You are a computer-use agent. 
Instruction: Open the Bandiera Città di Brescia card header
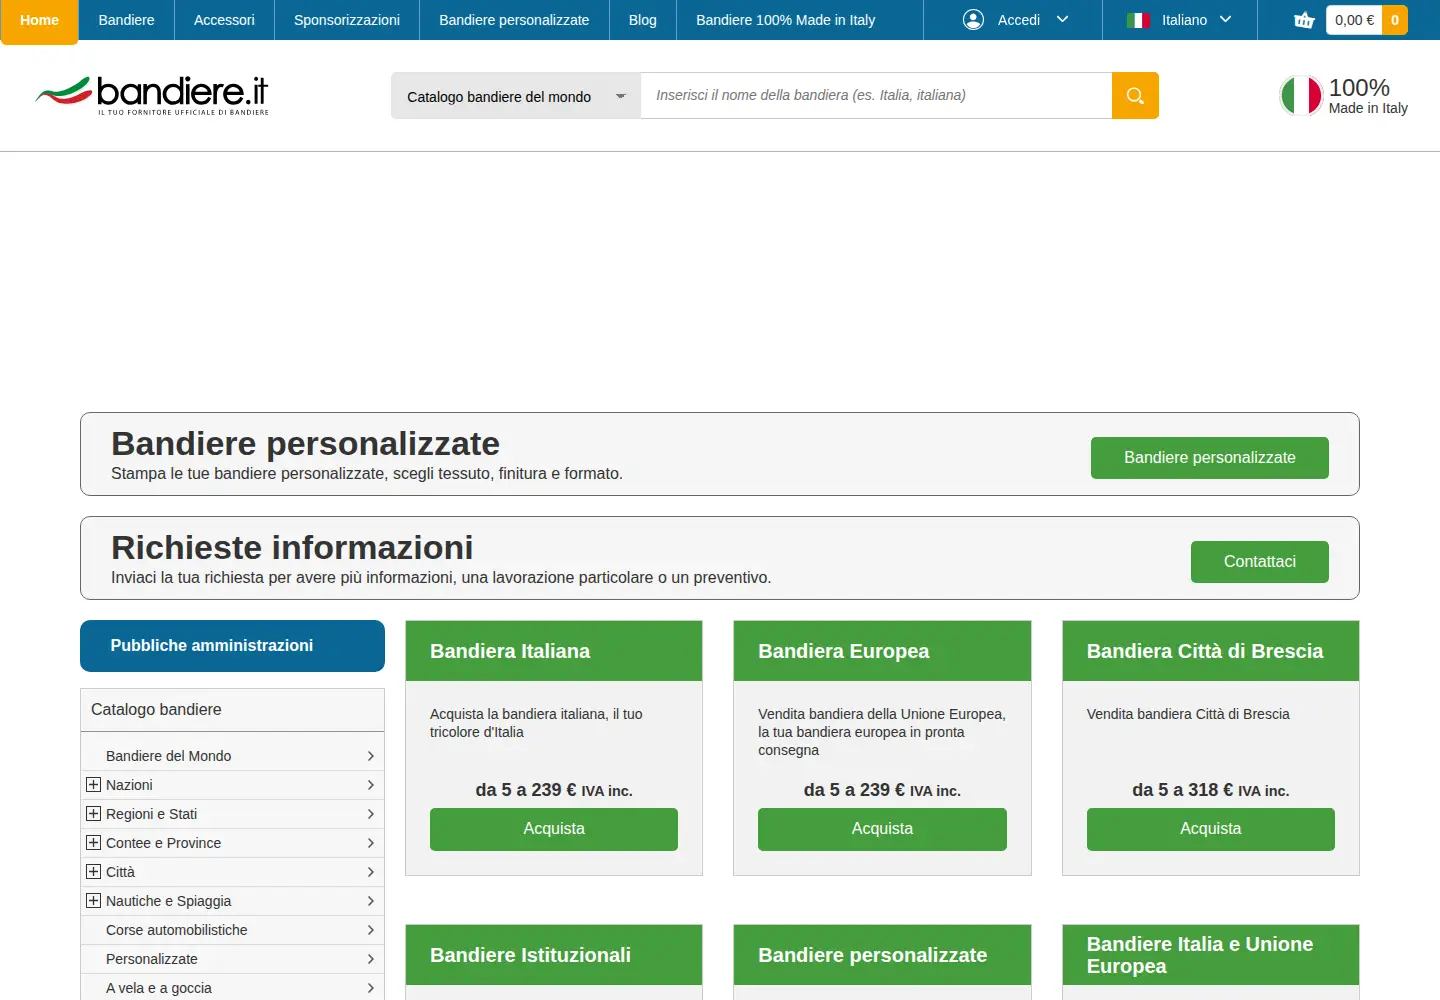1211,651
